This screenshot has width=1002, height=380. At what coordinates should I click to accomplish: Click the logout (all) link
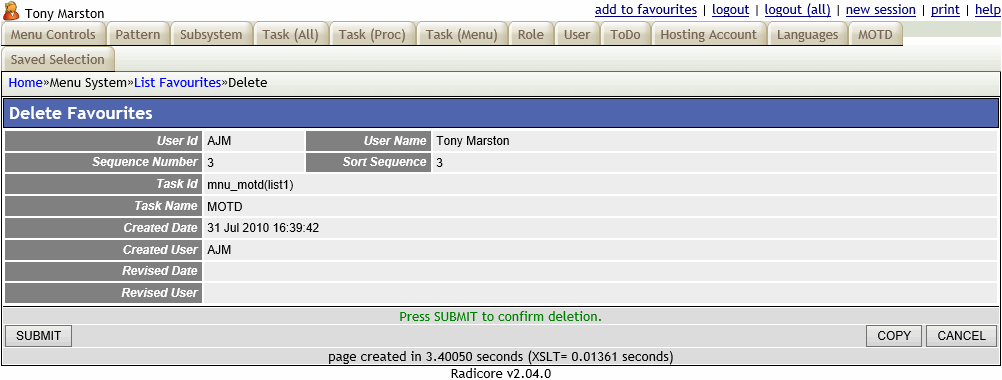(x=798, y=10)
